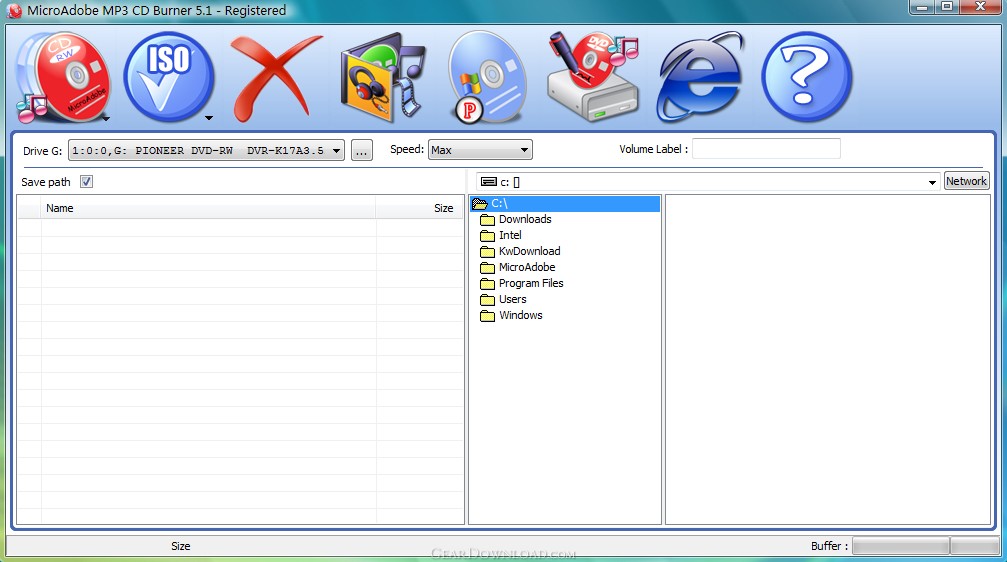The height and width of the screenshot is (562, 1007).
Task: Click the ellipsis button next to drive
Action: 362,150
